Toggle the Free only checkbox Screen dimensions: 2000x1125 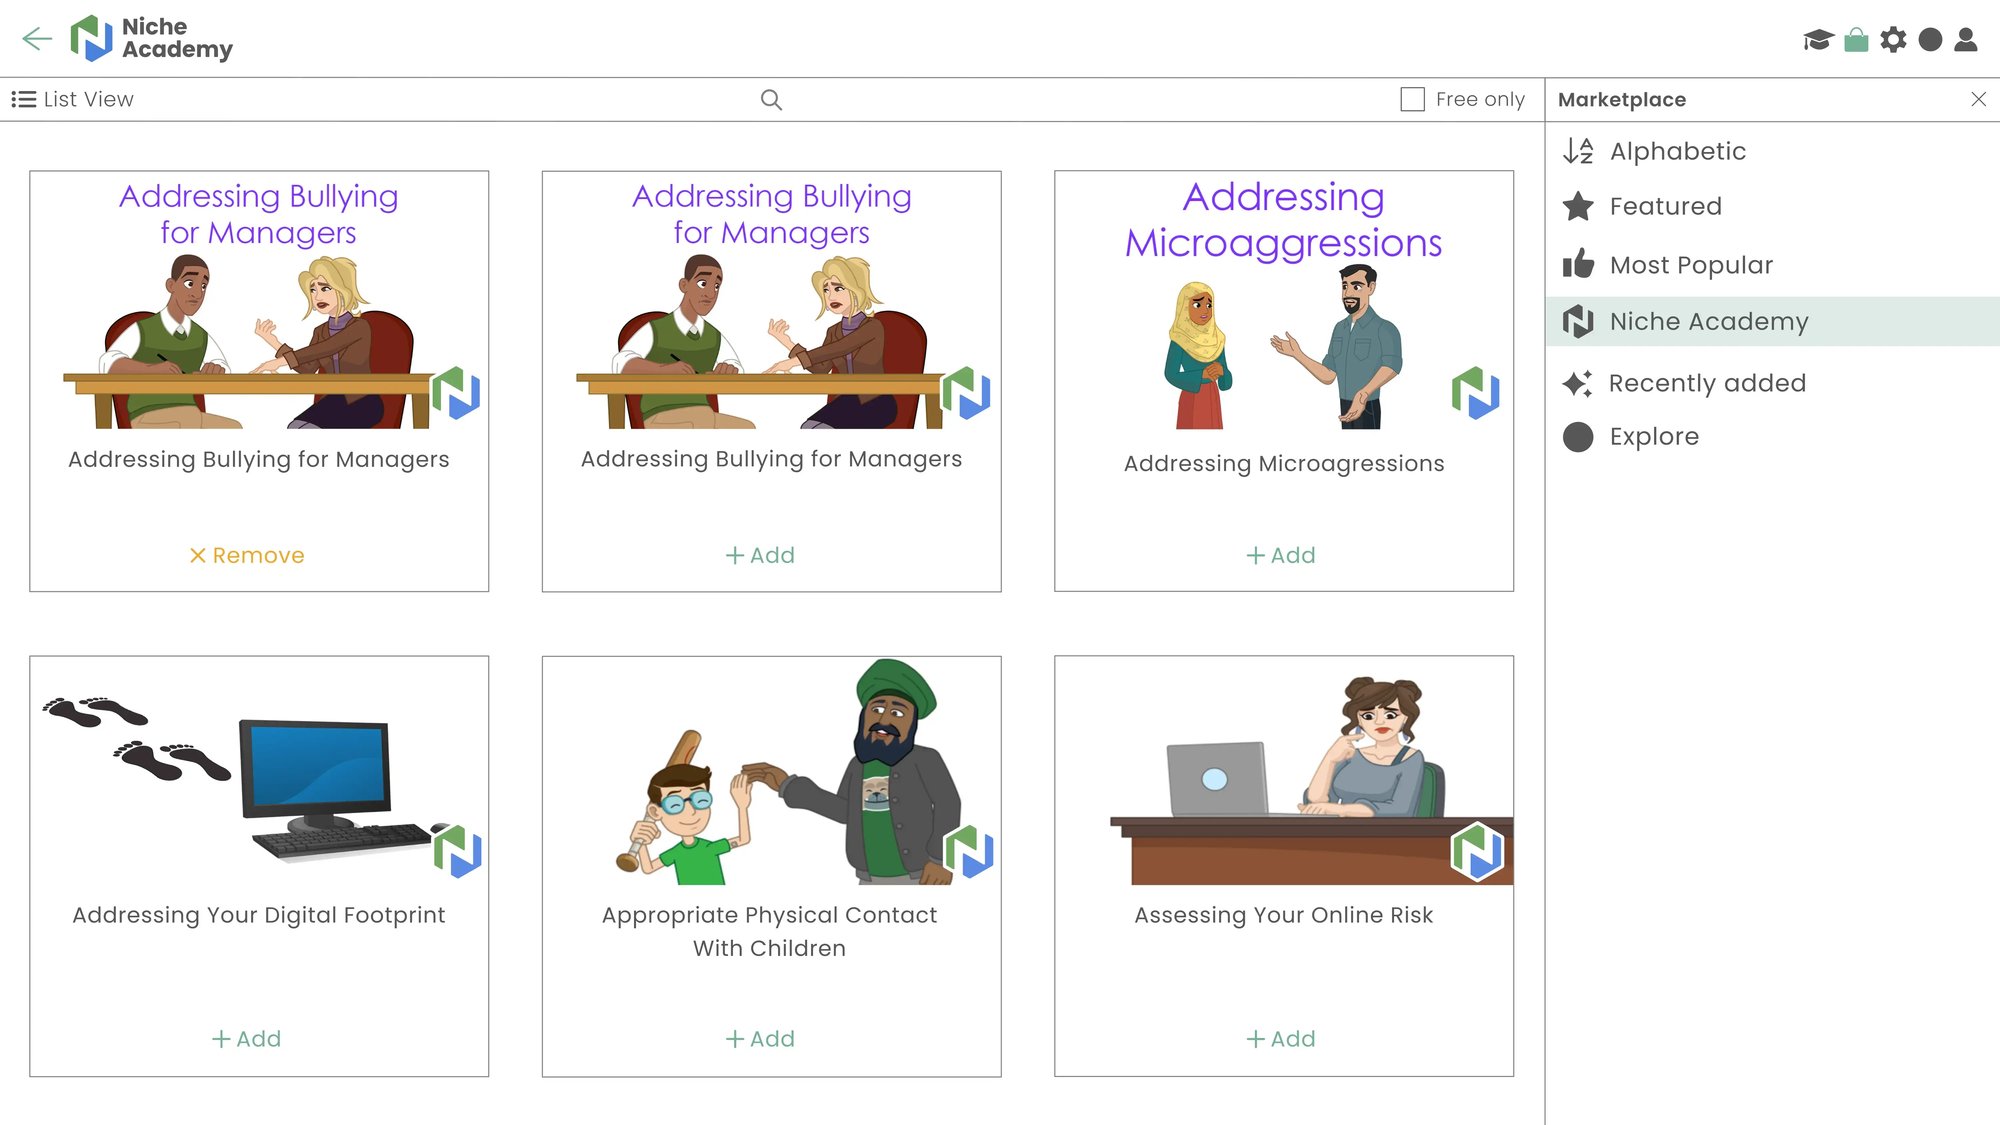(1412, 99)
